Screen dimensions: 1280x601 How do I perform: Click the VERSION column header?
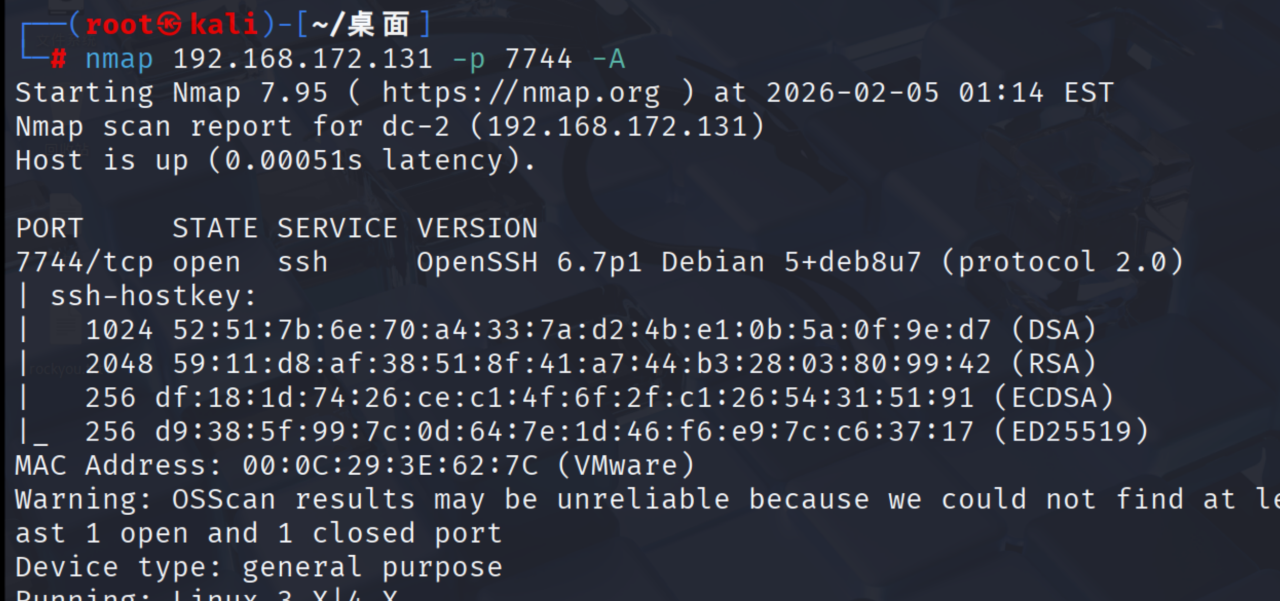pyautogui.click(x=477, y=228)
